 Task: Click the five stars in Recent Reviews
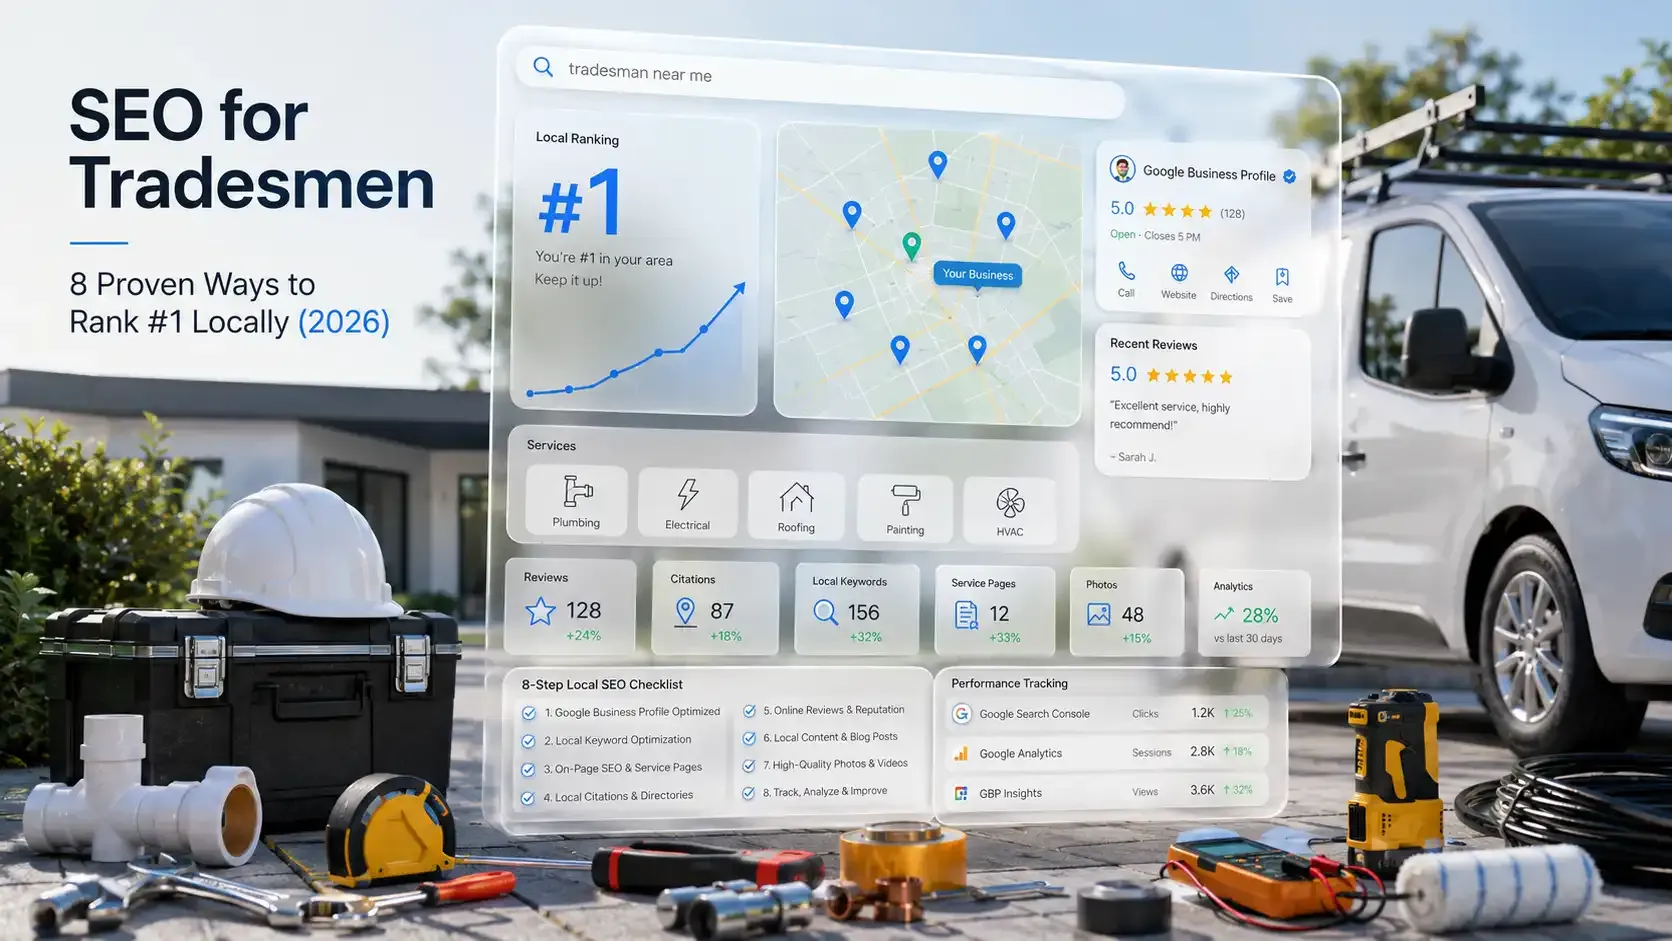[x=1189, y=376]
